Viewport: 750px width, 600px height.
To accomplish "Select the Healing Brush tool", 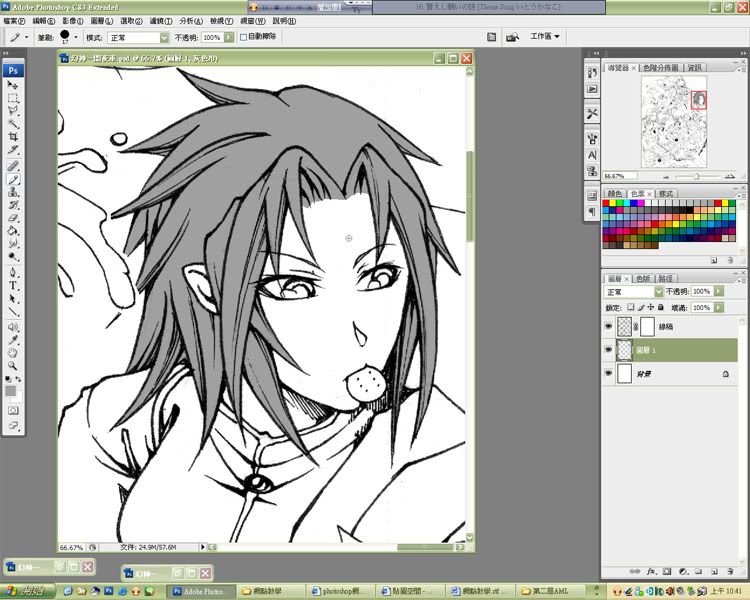I will (13, 166).
